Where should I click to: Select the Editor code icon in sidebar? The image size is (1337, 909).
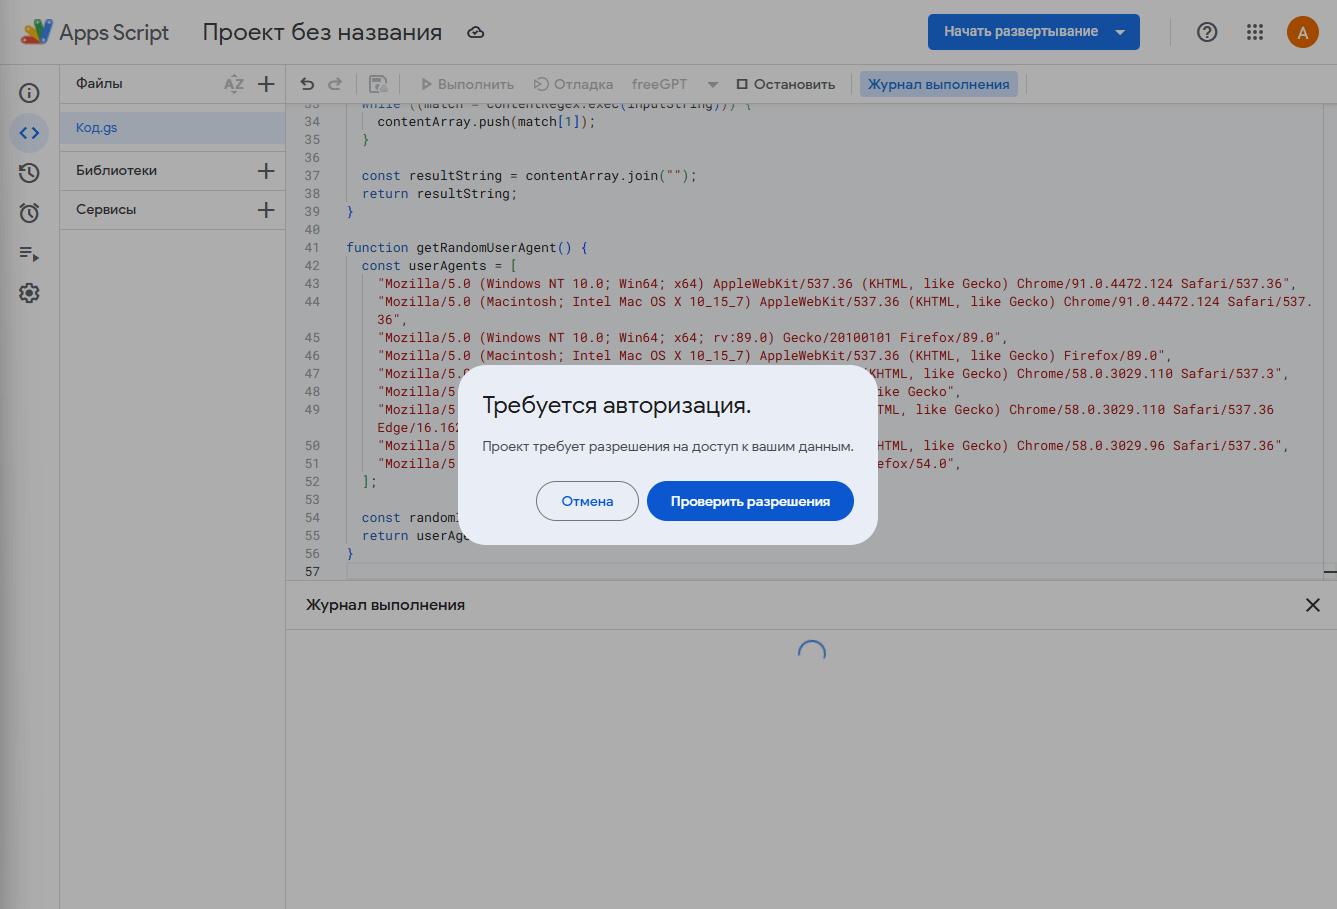29,133
